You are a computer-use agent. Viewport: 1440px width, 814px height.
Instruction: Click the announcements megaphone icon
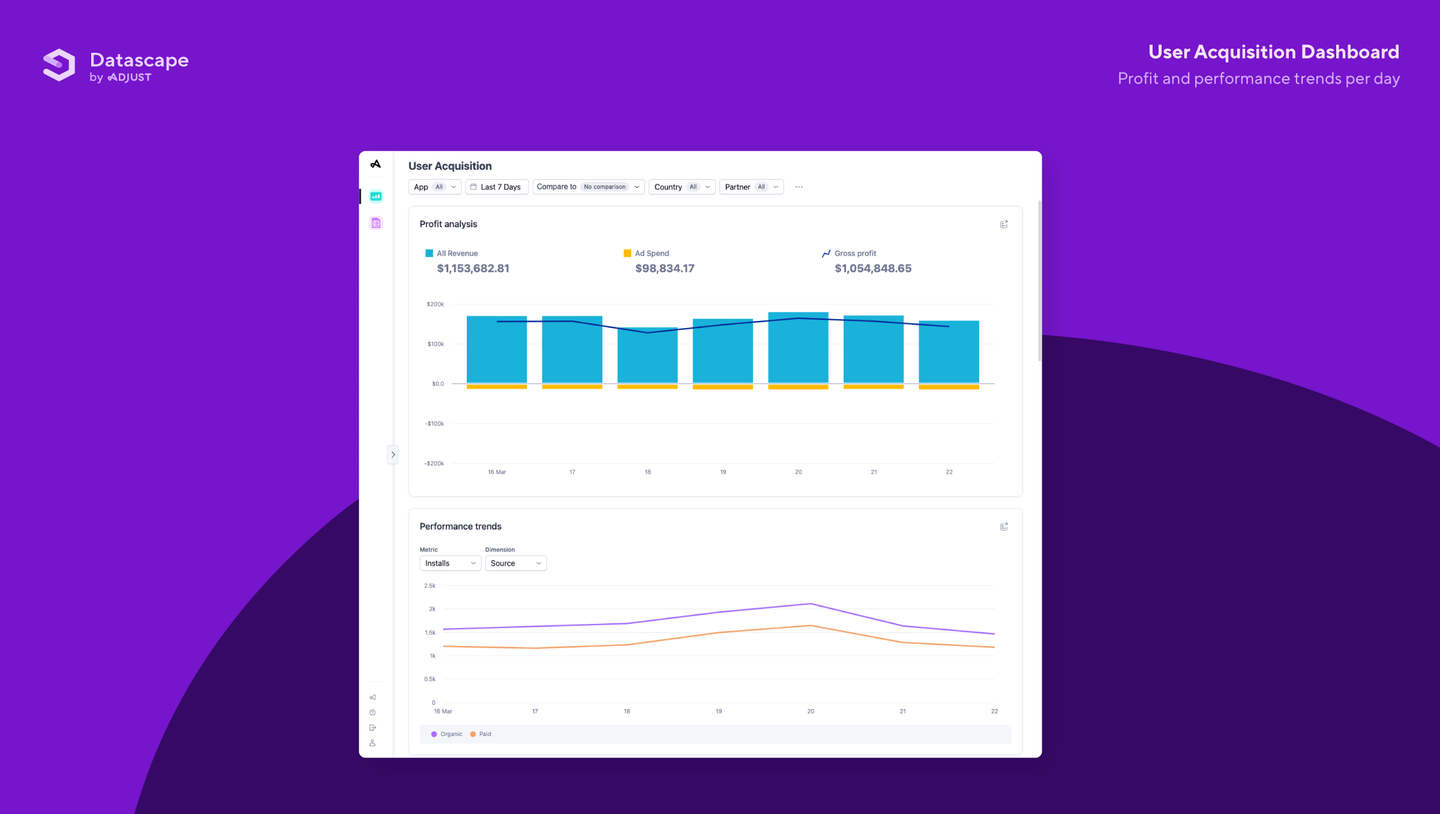click(x=373, y=697)
